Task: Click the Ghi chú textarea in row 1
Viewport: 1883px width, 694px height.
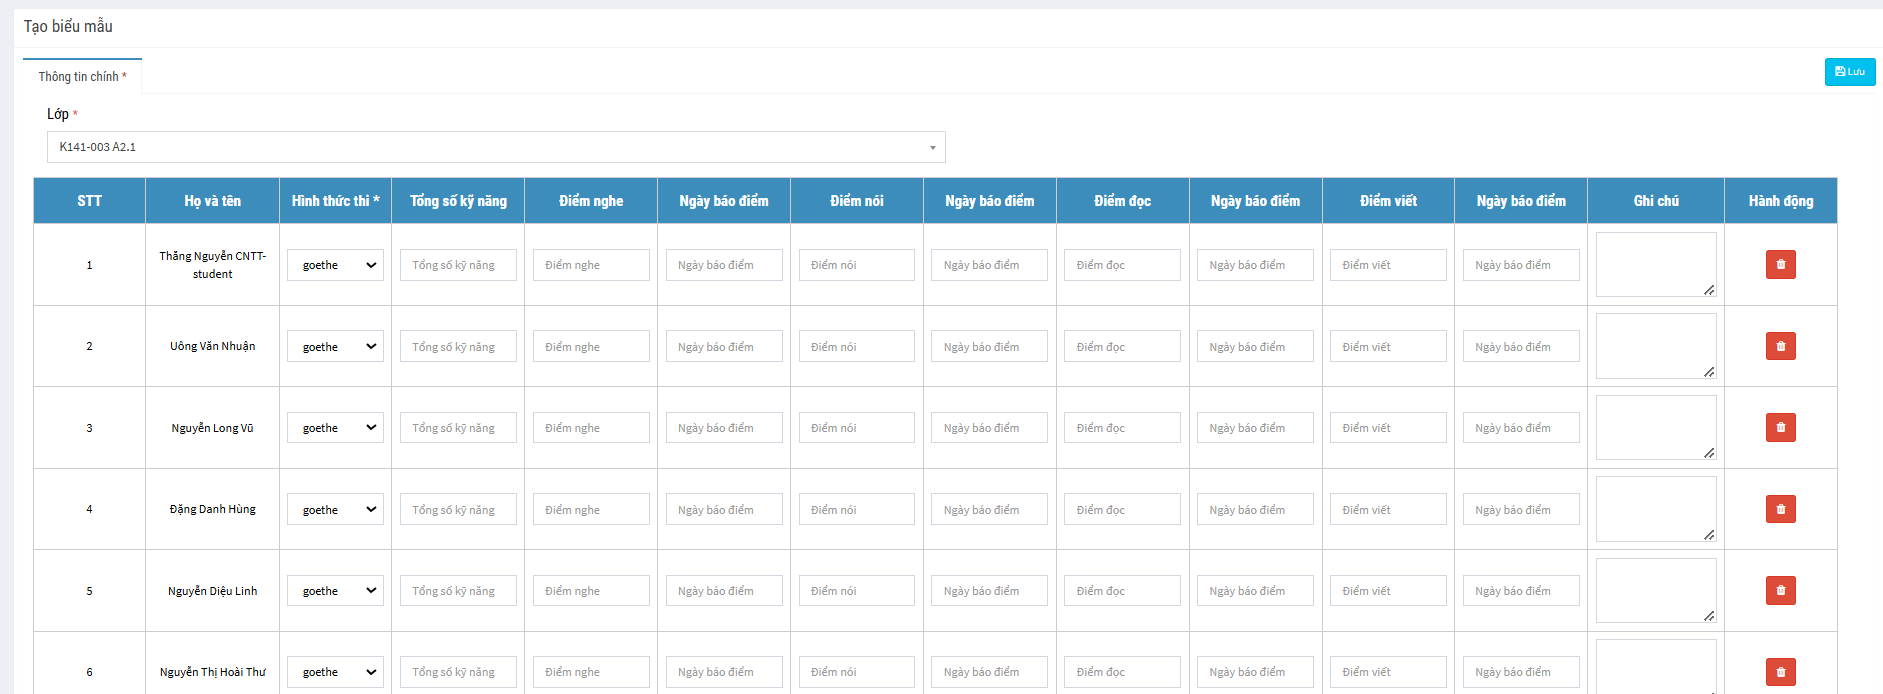Action: point(1655,264)
